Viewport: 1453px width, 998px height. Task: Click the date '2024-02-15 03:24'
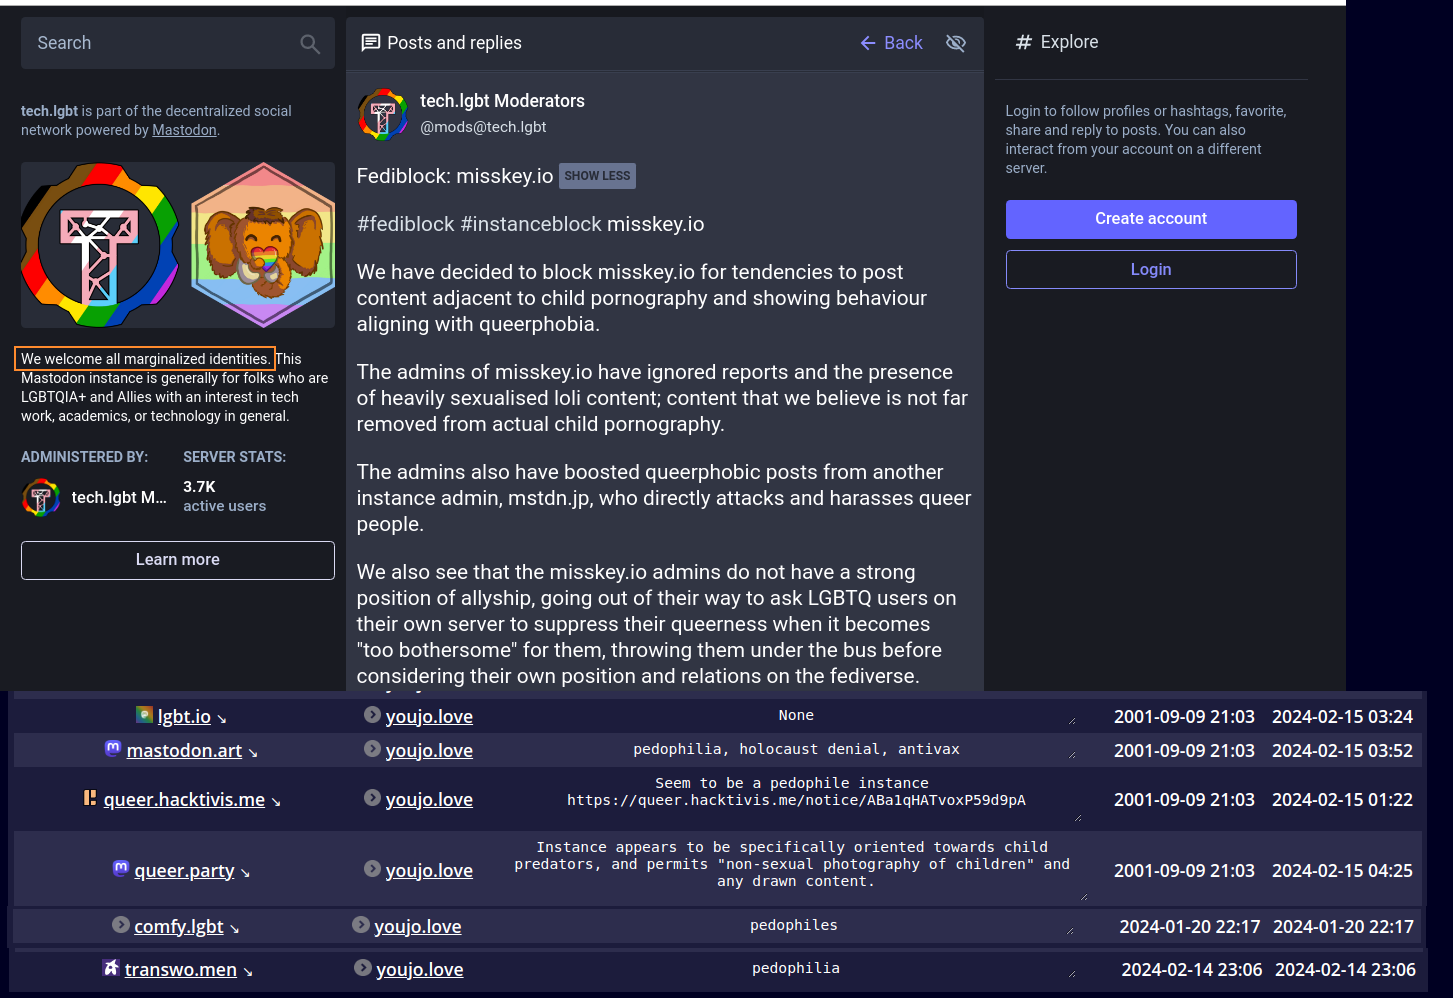click(1342, 717)
